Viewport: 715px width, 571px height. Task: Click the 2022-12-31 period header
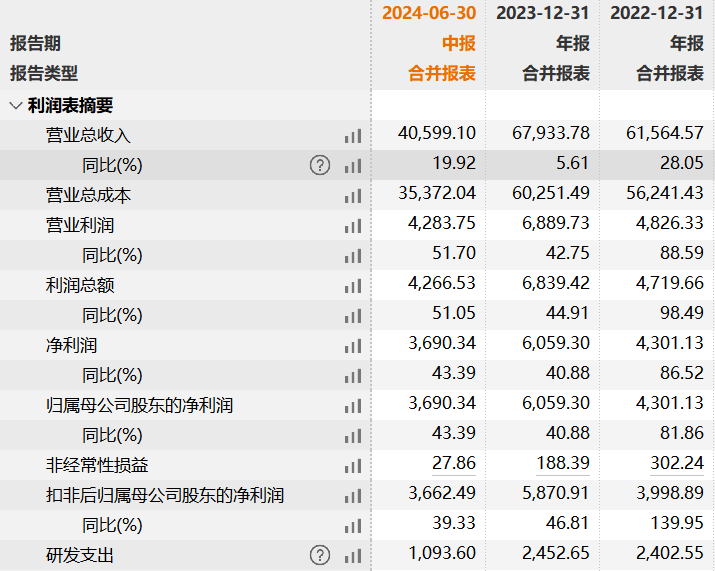(x=657, y=13)
